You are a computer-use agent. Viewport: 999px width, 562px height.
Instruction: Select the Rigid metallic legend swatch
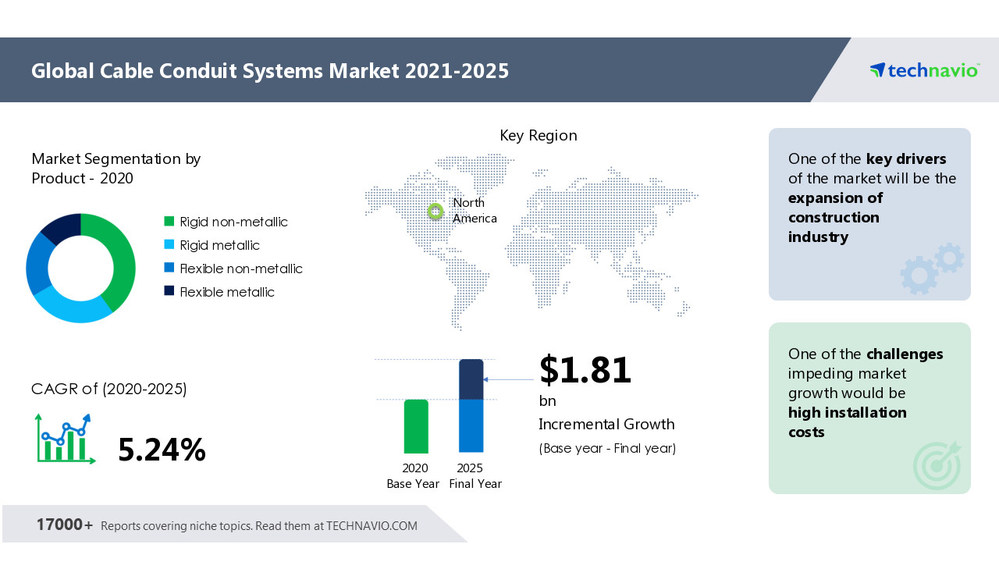point(169,245)
